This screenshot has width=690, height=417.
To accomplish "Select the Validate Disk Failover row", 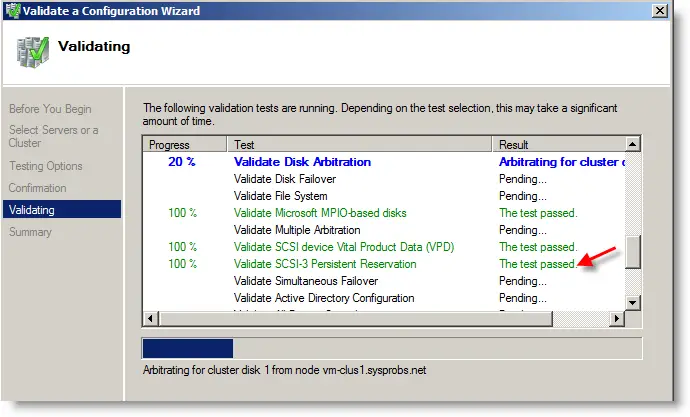I will (384, 179).
